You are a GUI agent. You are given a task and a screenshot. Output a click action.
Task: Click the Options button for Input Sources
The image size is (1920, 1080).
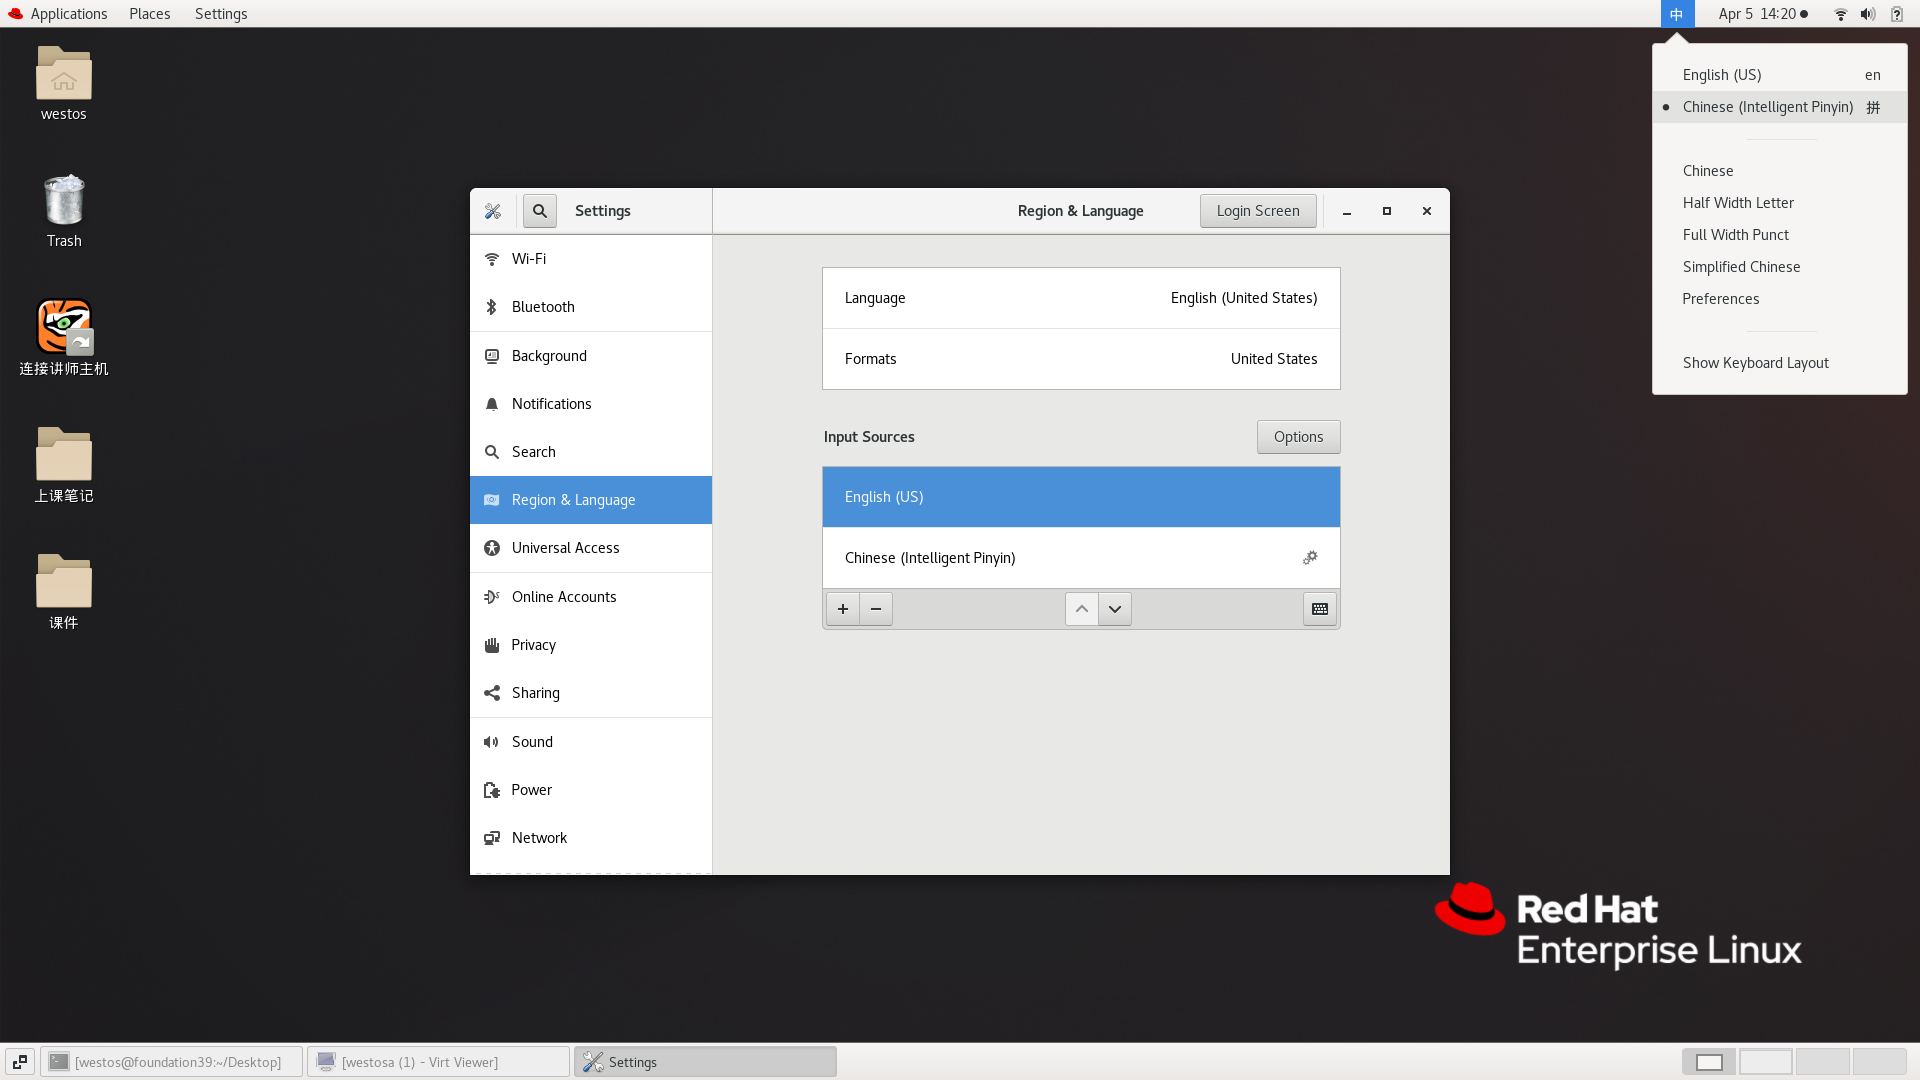click(x=1299, y=436)
